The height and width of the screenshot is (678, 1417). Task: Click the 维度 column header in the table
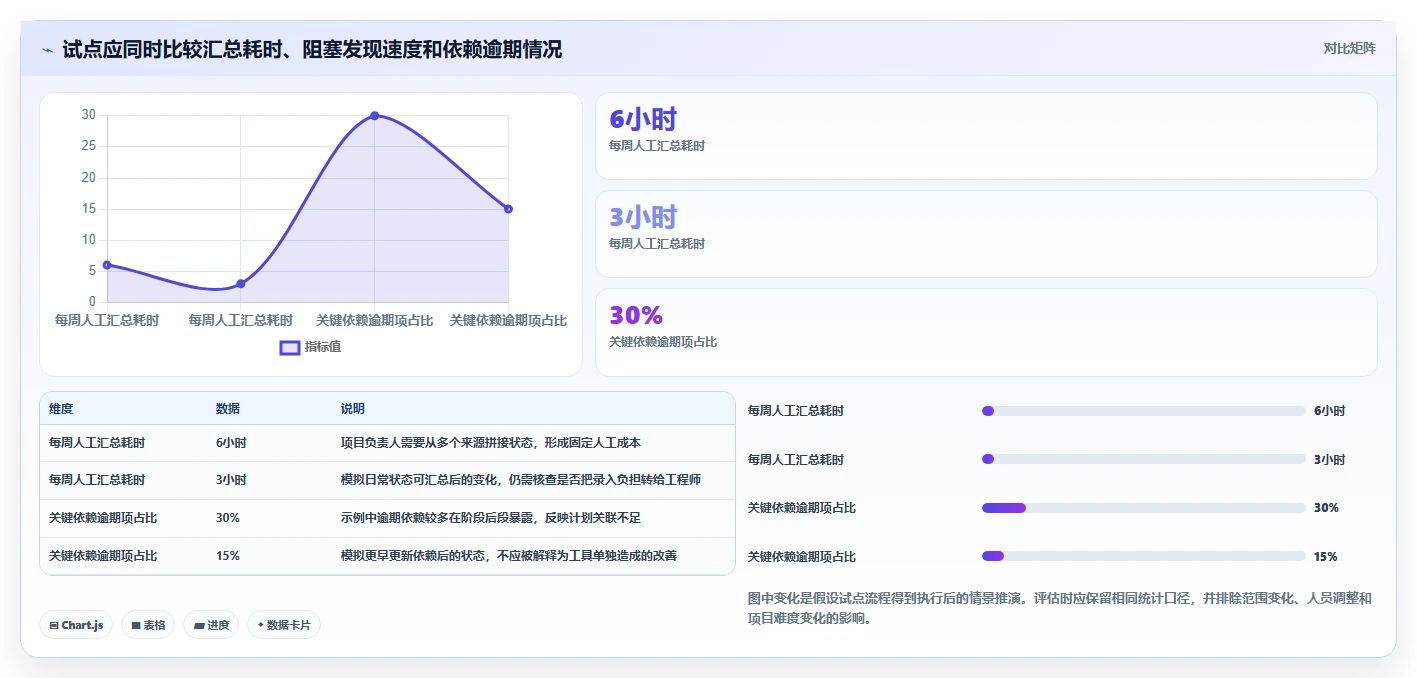tap(61, 409)
